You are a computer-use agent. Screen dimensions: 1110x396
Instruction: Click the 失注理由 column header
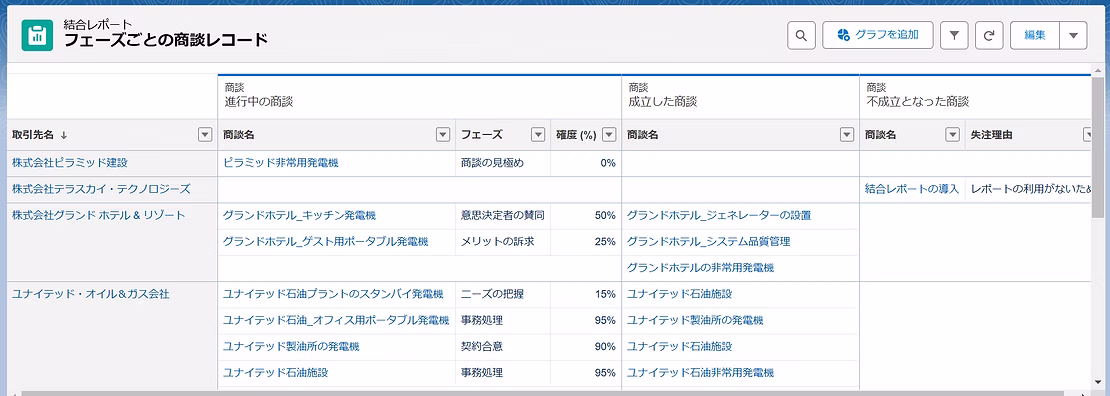click(991, 135)
